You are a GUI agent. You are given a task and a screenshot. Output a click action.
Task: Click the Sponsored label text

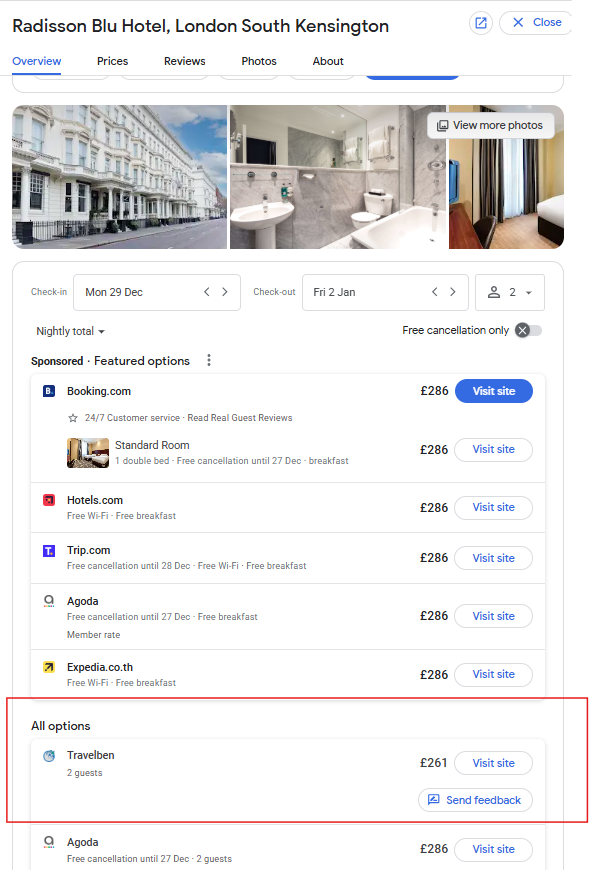click(x=57, y=361)
